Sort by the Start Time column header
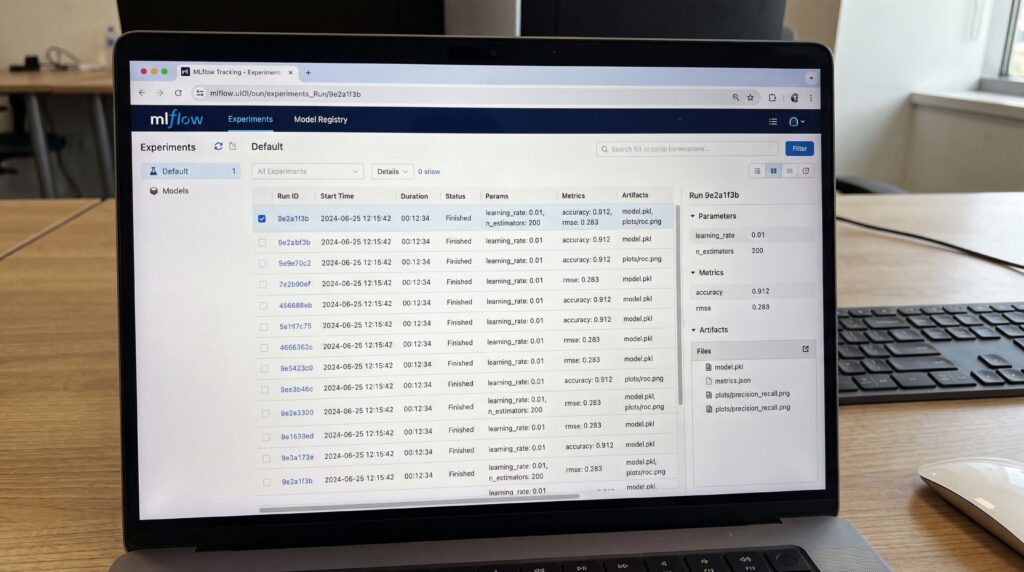The image size is (1024, 572). pos(337,196)
